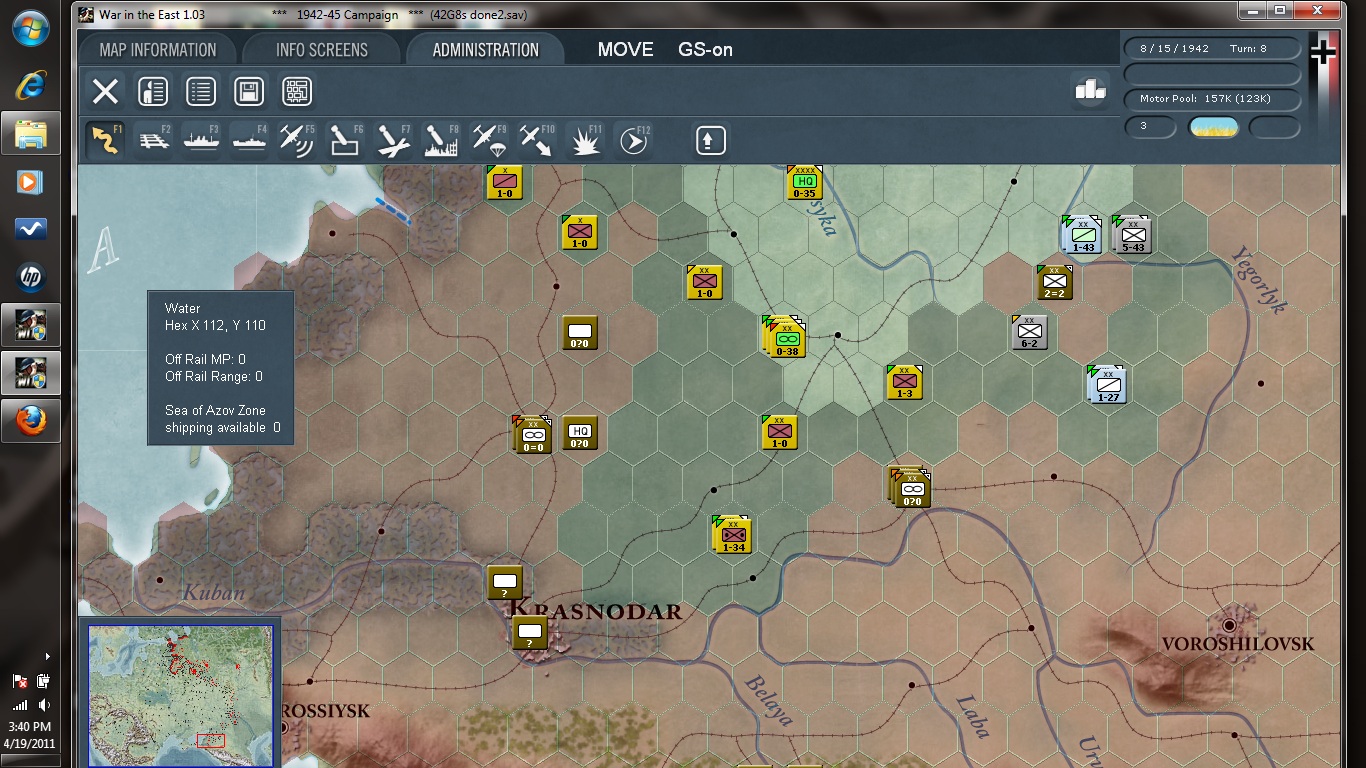Click the up-arrow box toolbar icon

click(x=710, y=140)
